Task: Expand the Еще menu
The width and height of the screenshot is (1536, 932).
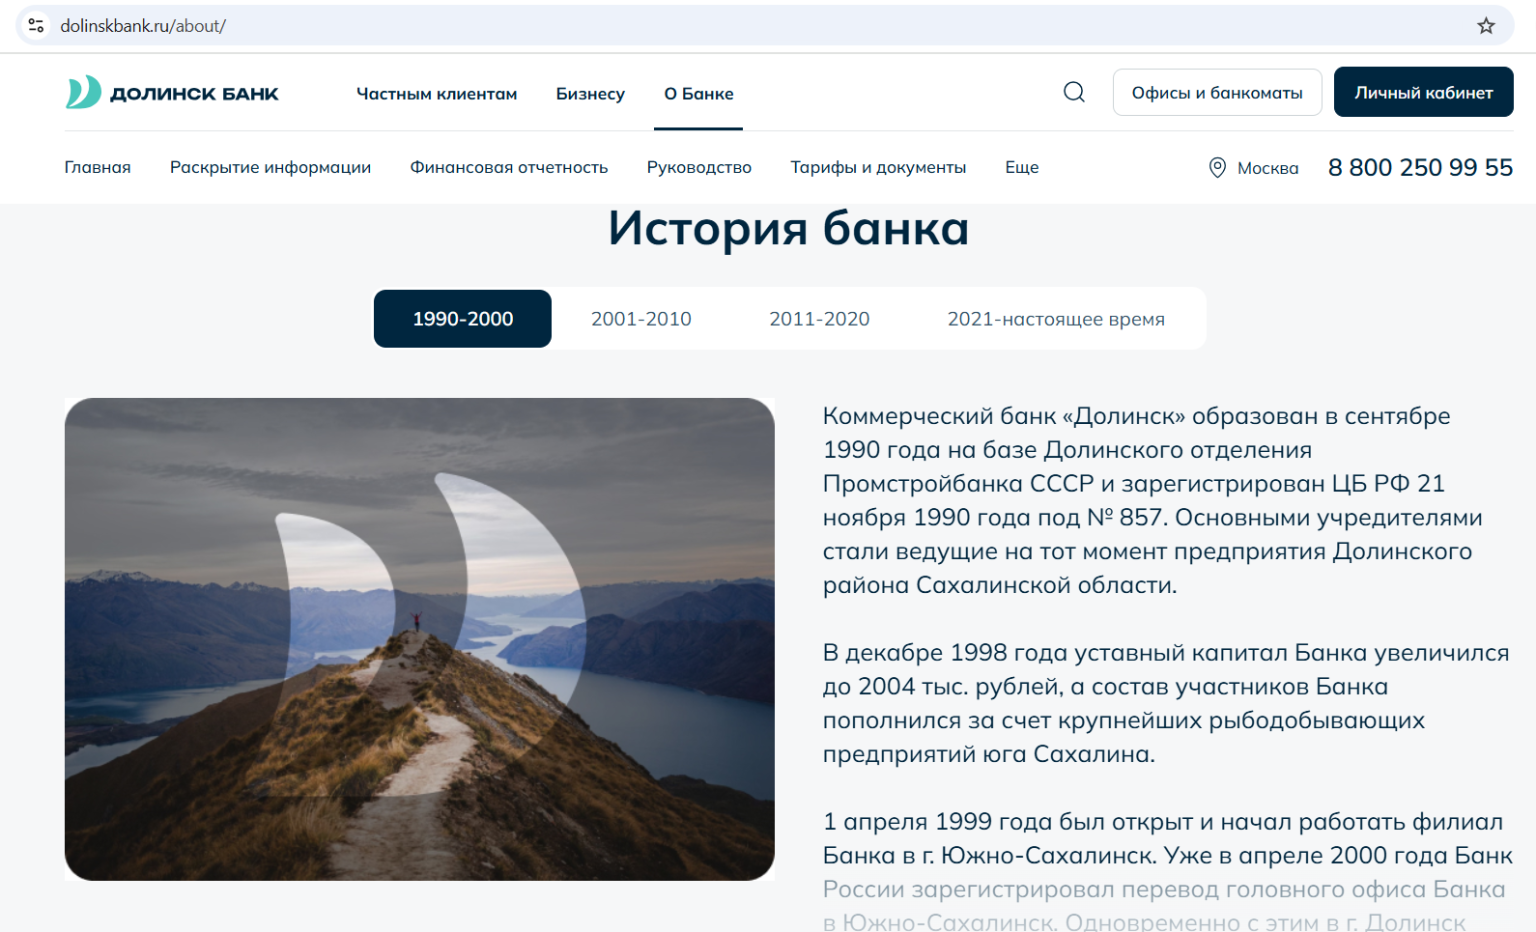Action: click(x=1021, y=168)
